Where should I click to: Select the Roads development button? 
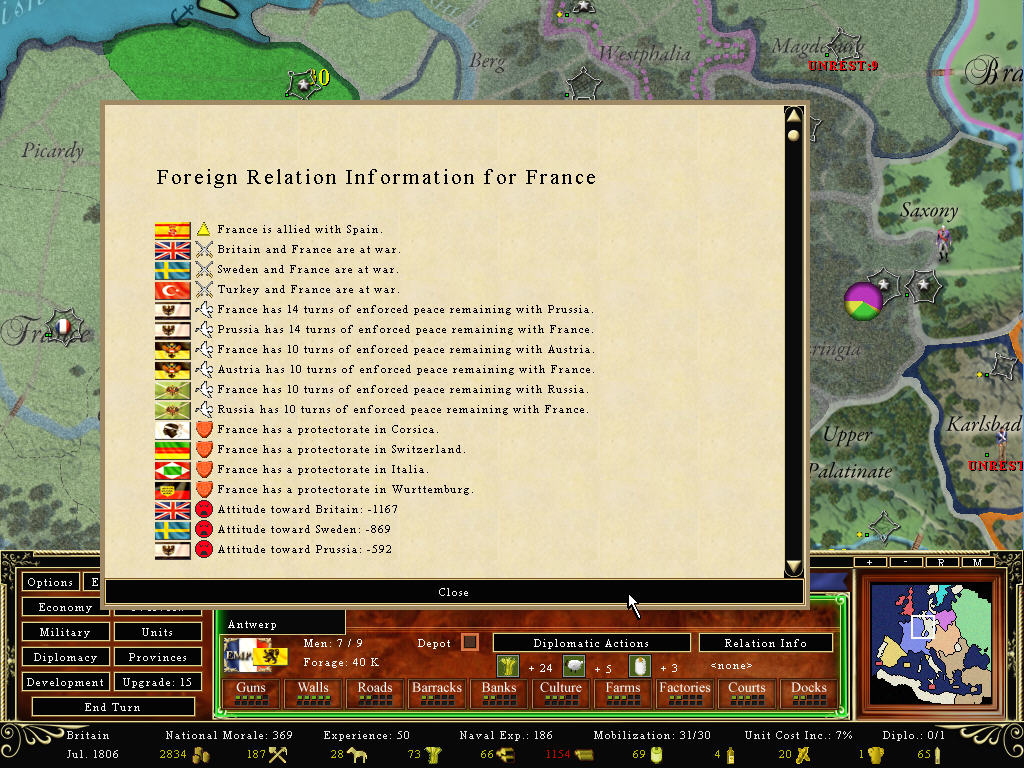375,693
